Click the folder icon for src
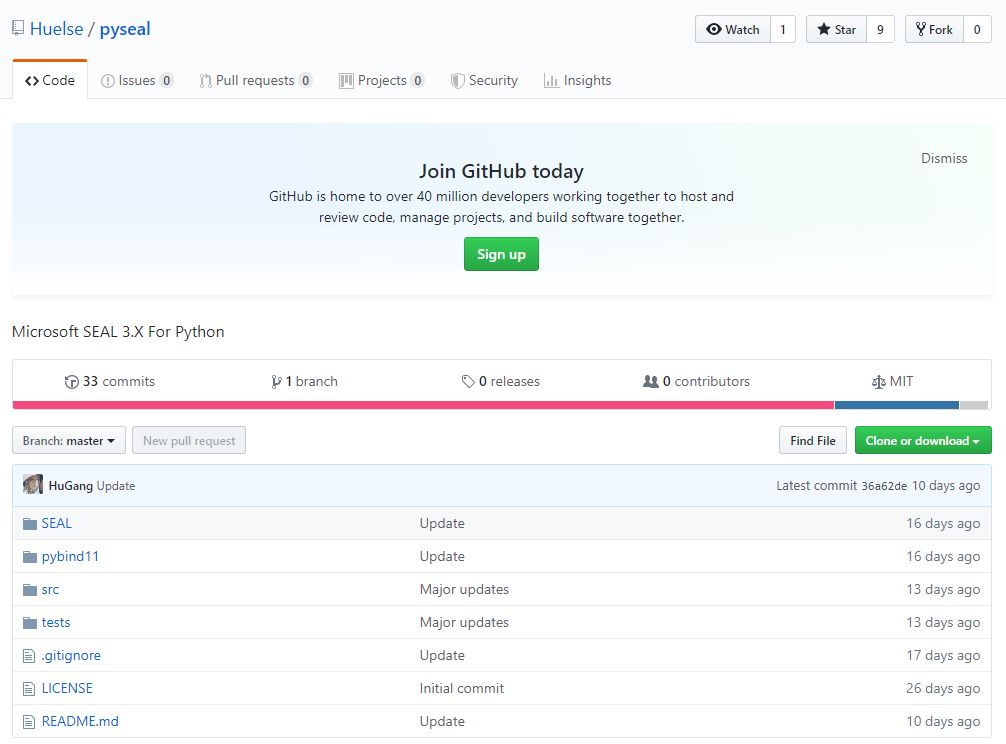 point(30,590)
